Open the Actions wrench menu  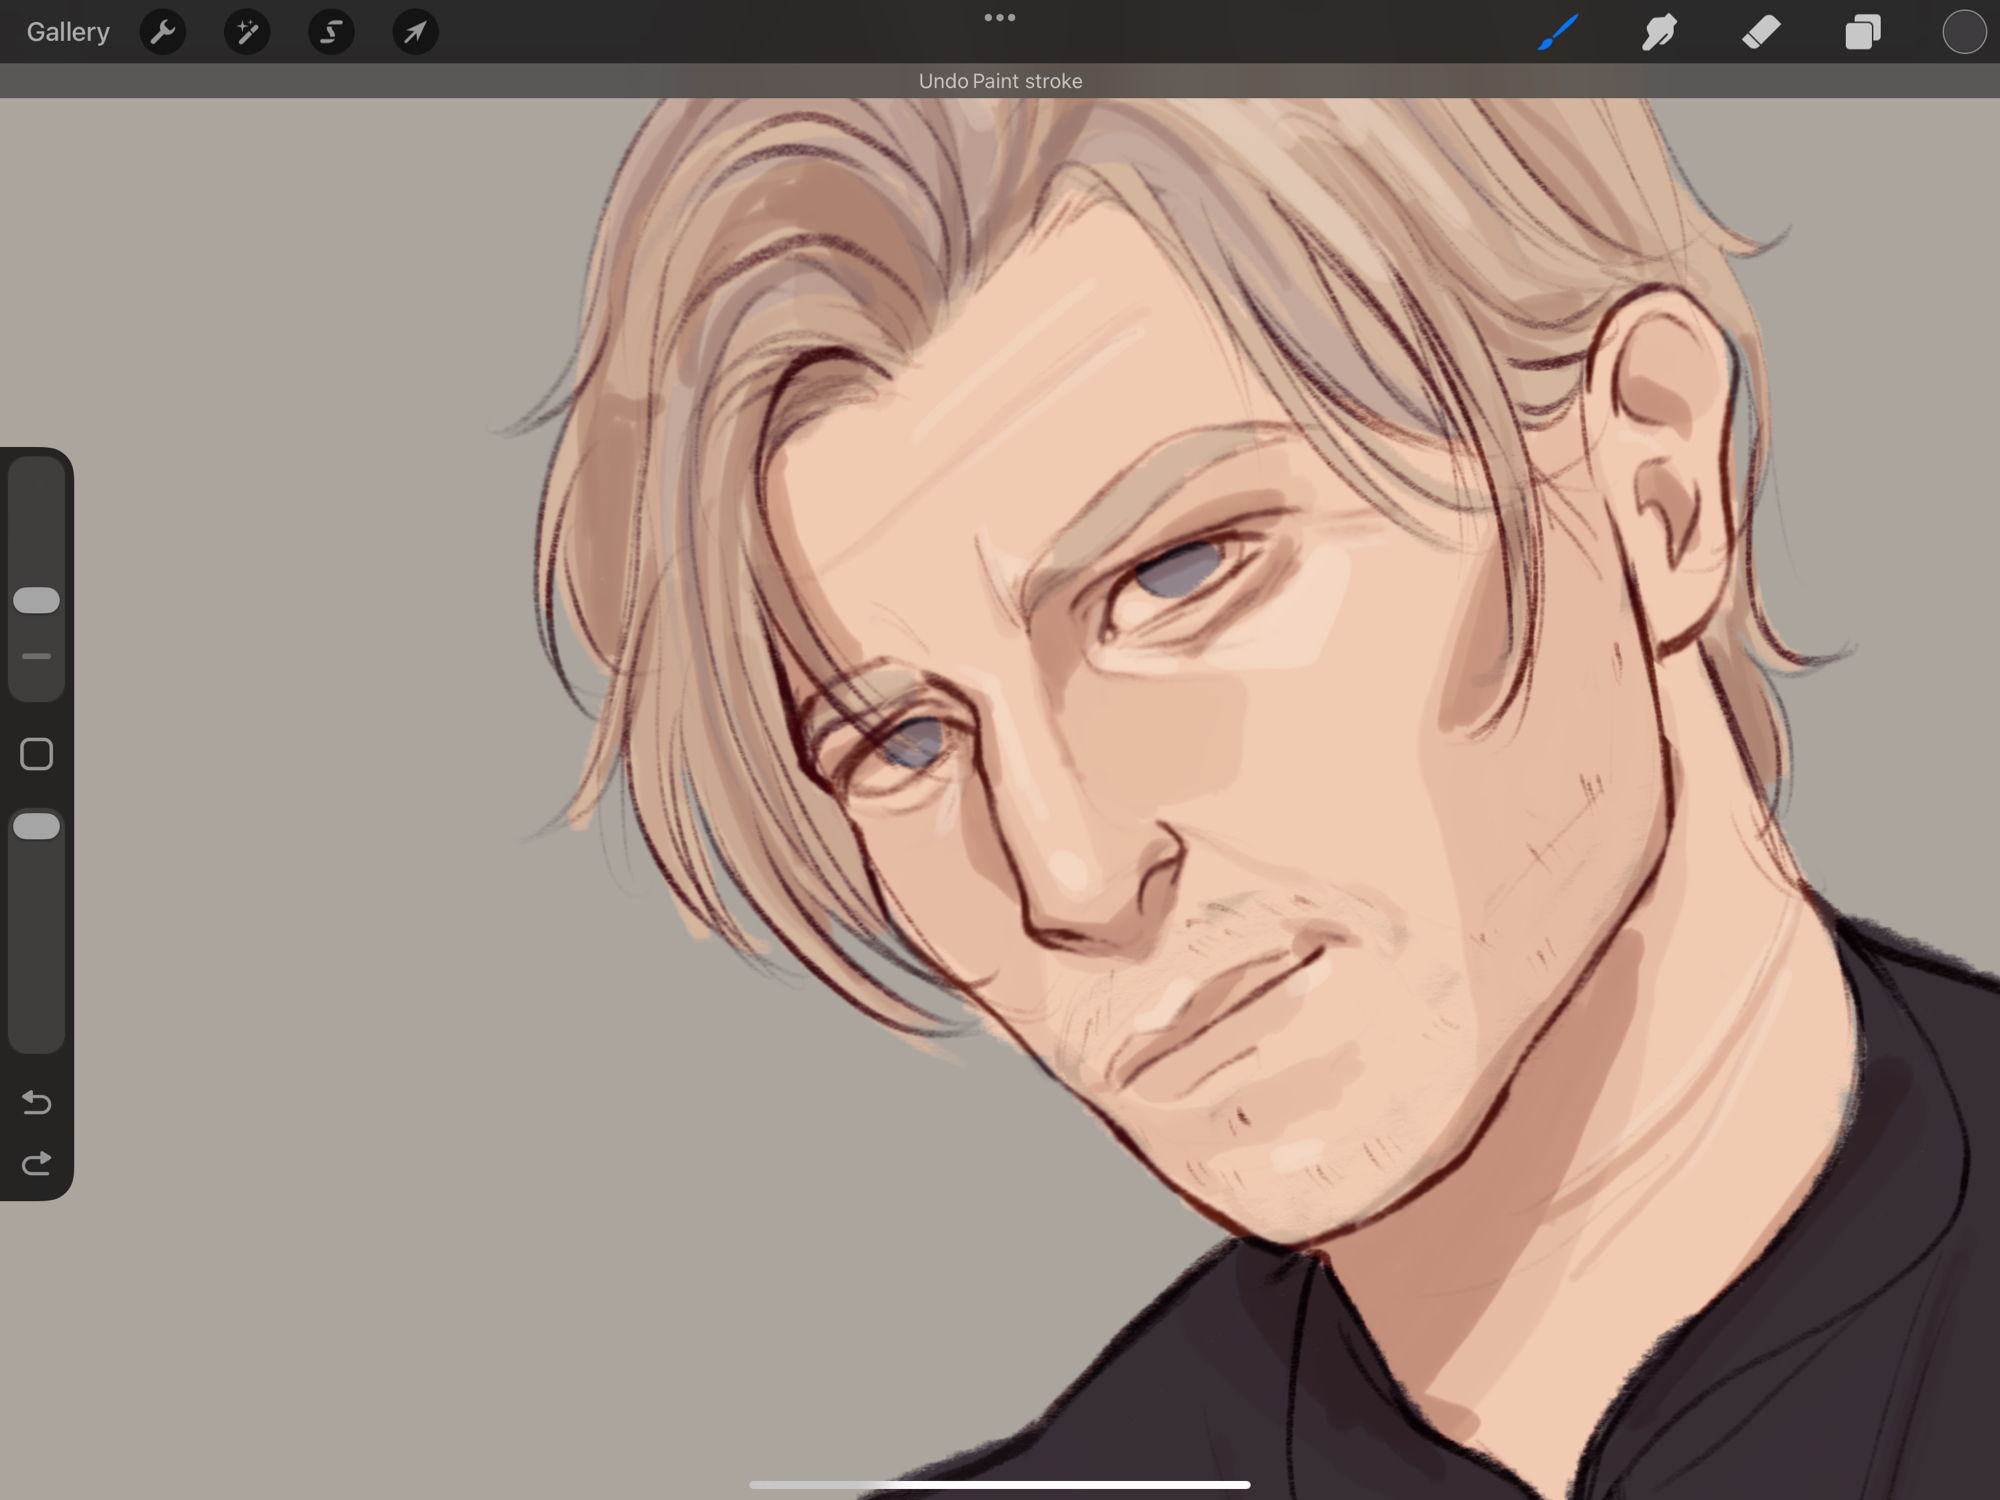(163, 32)
